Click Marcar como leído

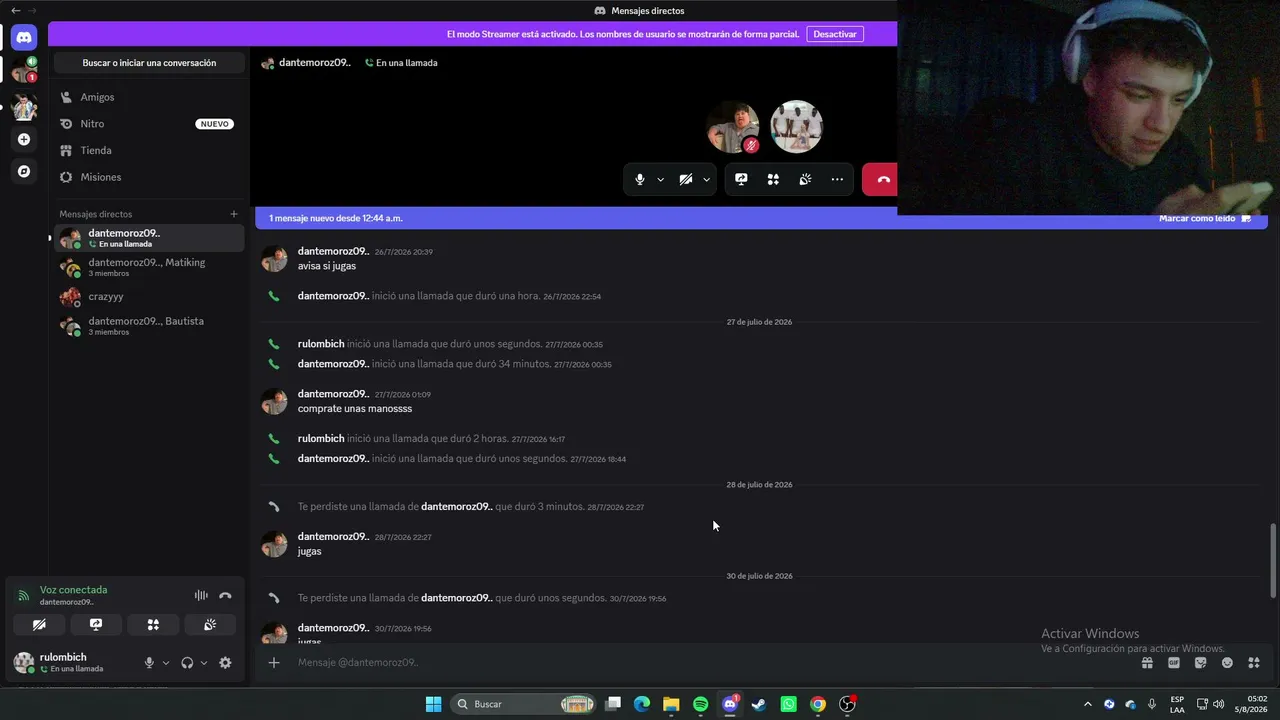[x=1205, y=218]
